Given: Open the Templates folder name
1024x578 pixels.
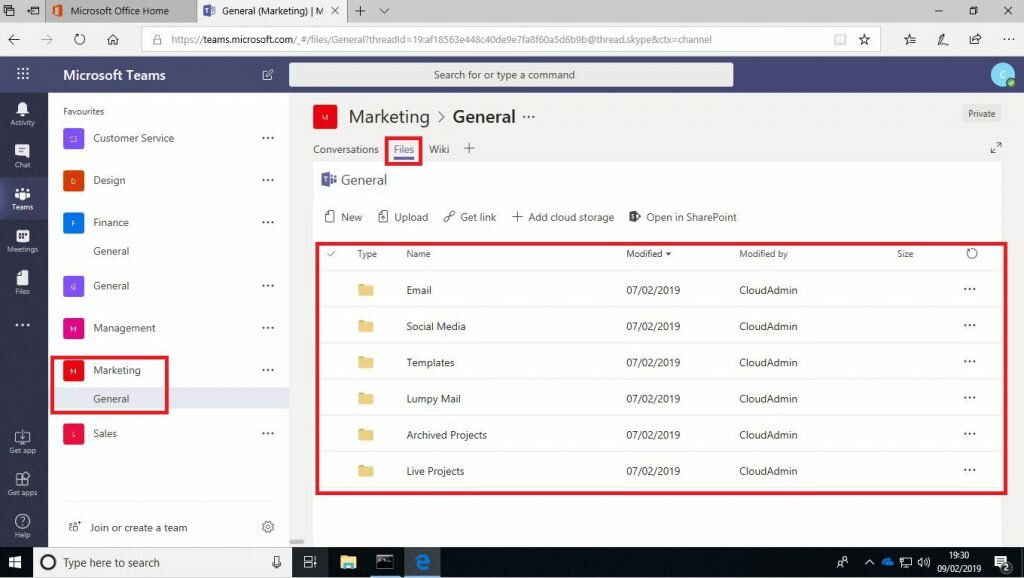Looking at the screenshot, I should pos(430,362).
